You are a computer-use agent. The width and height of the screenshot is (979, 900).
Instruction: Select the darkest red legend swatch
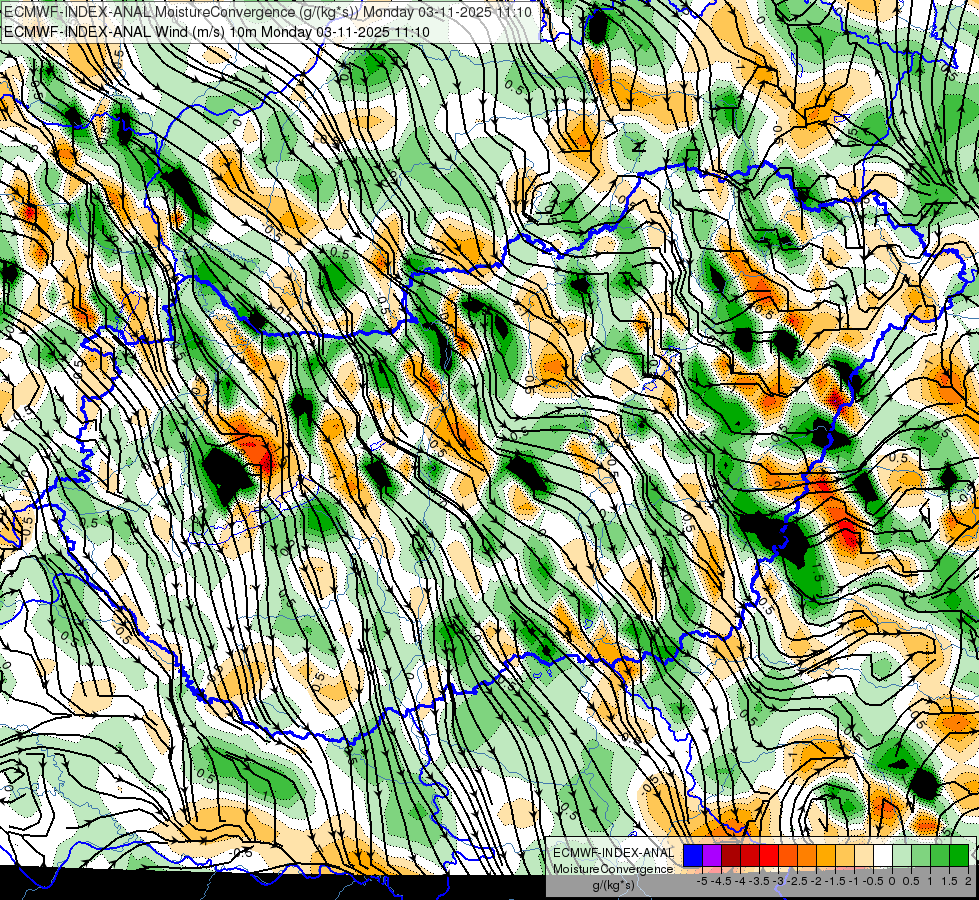731,856
